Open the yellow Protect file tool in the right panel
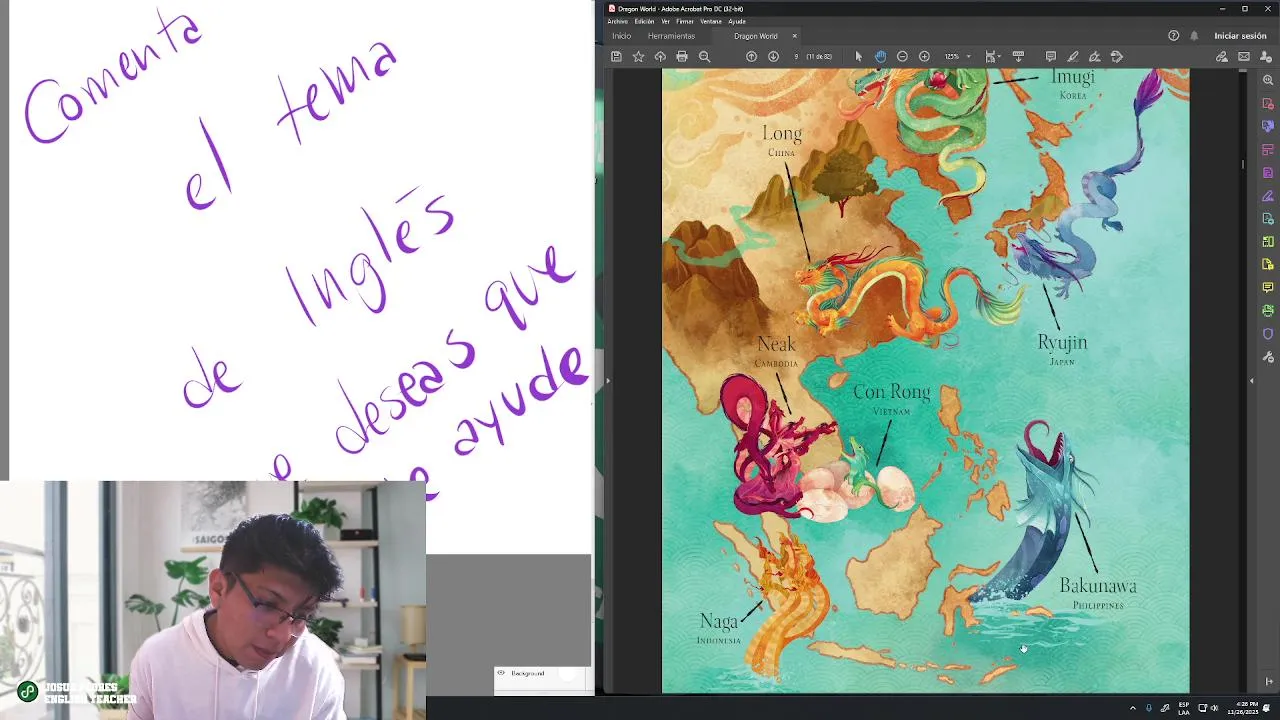Screen dimensions: 1280x720 pyautogui.click(x=1268, y=265)
